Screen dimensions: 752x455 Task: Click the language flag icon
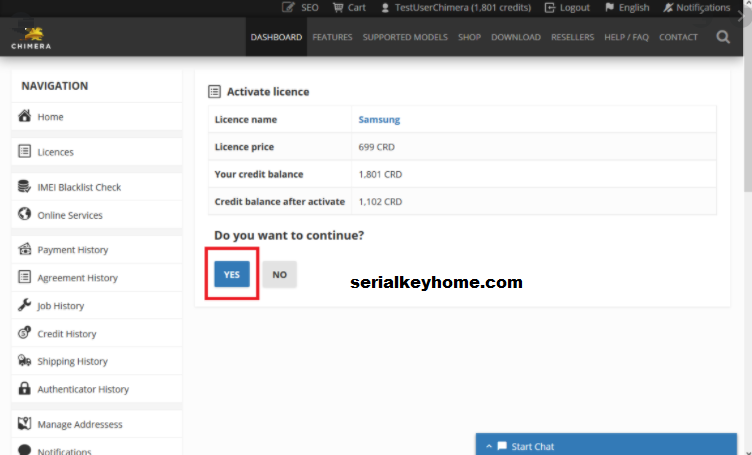pos(609,7)
